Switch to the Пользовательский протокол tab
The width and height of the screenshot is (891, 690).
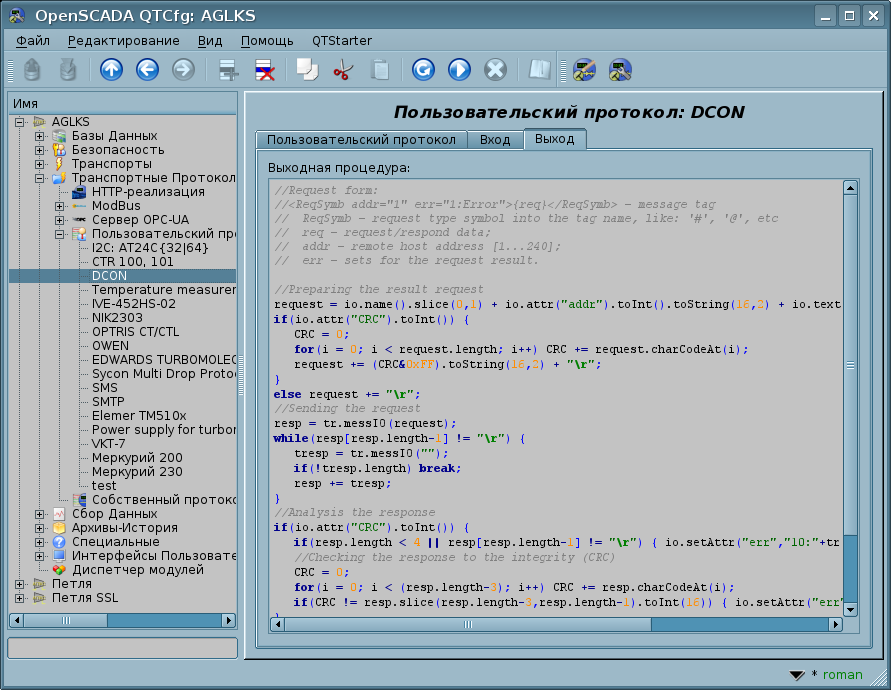(361, 140)
